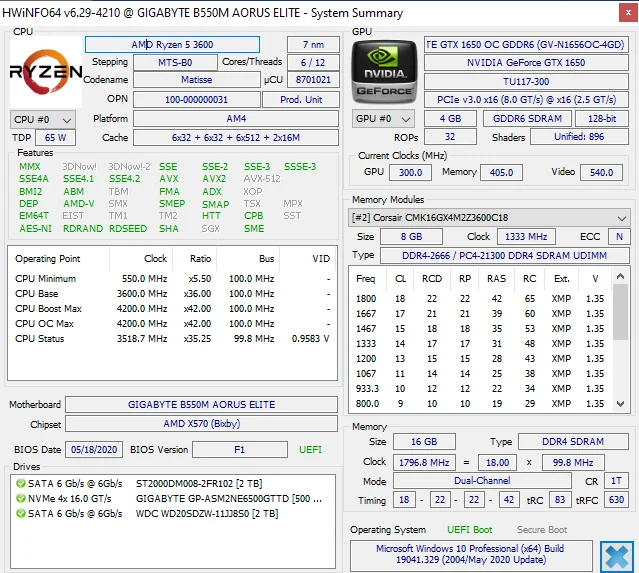Screen dimensions: 639x573
Task: Click the Ryzen CPU logo image
Action: coord(46,72)
